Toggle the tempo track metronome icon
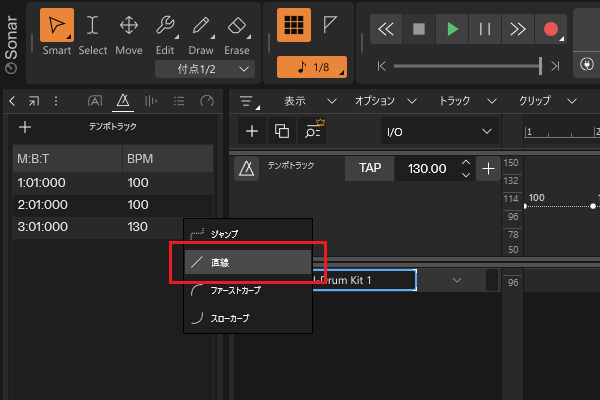This screenshot has width=600, height=400. (x=245, y=169)
